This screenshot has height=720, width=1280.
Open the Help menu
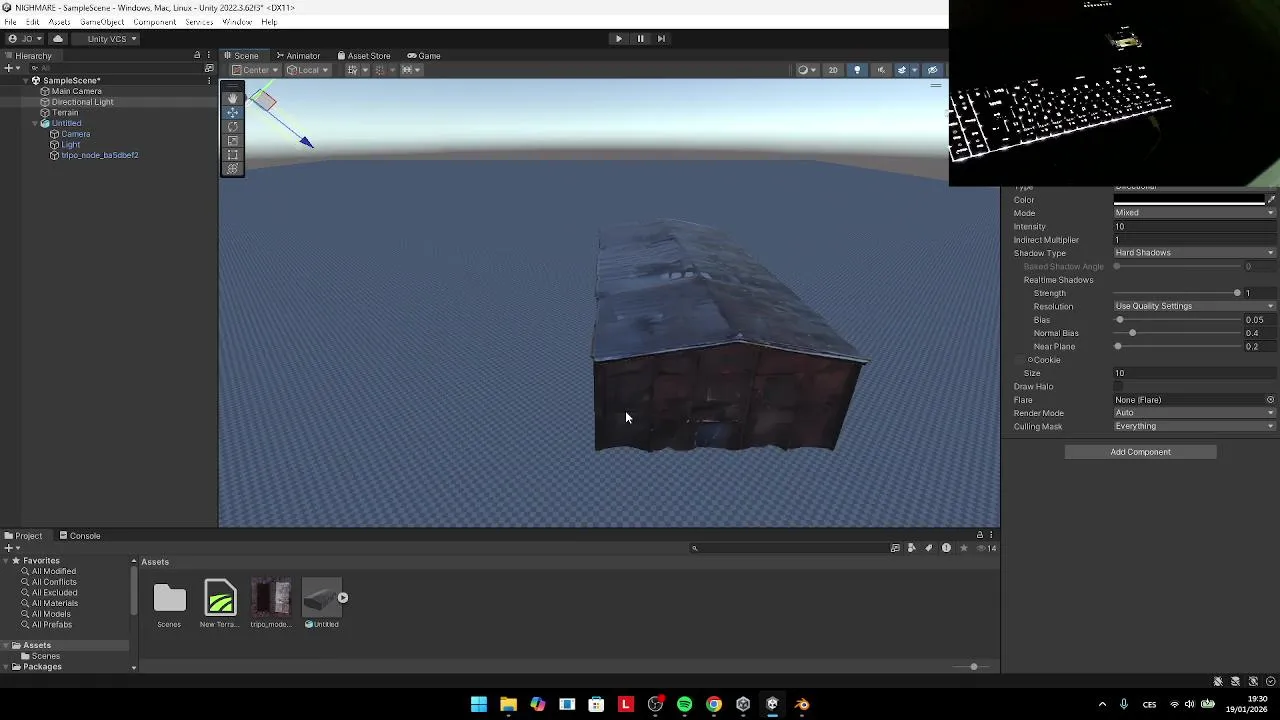tap(269, 22)
